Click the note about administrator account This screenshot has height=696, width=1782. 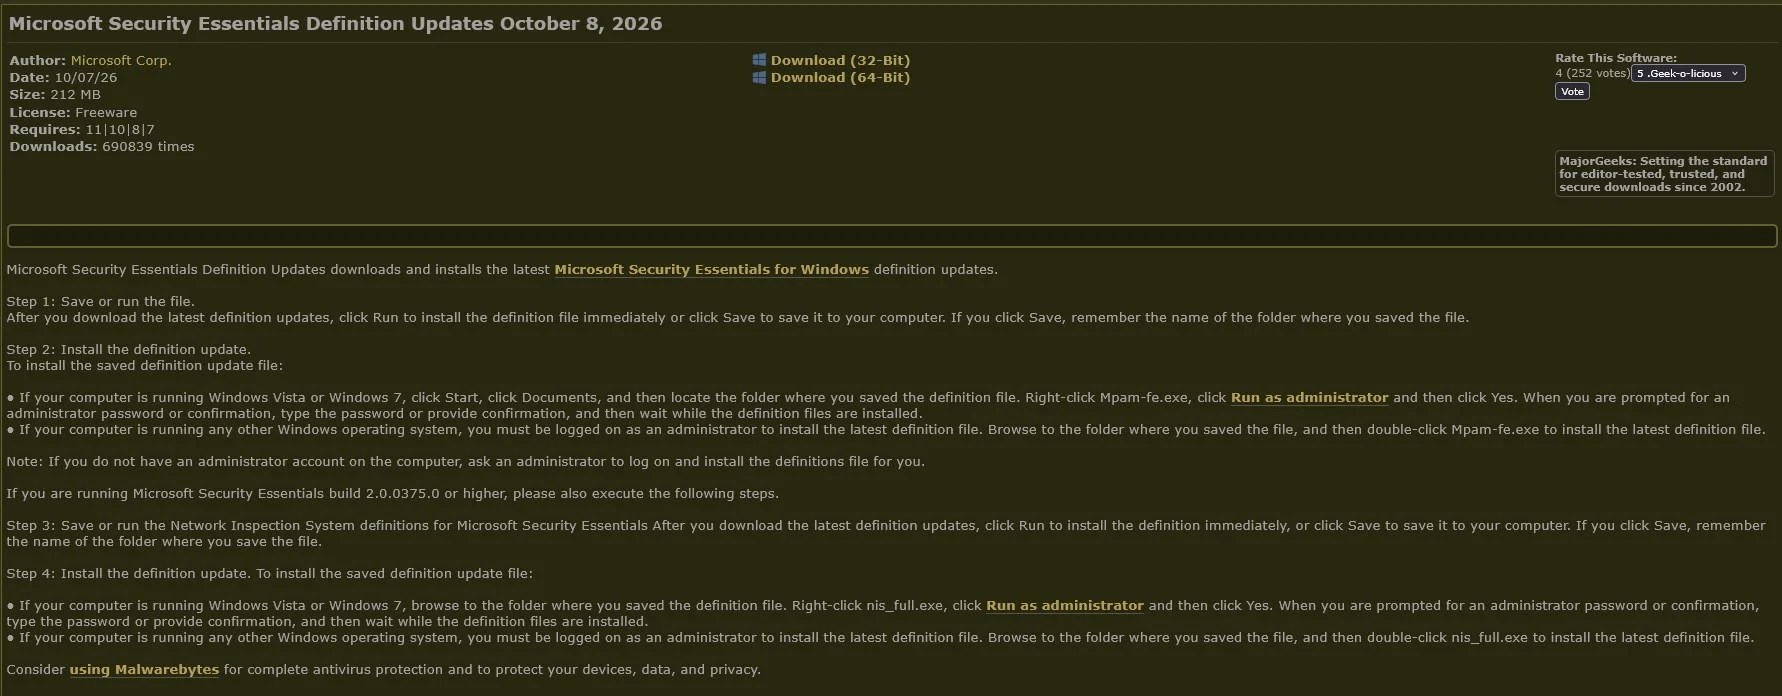click(466, 461)
